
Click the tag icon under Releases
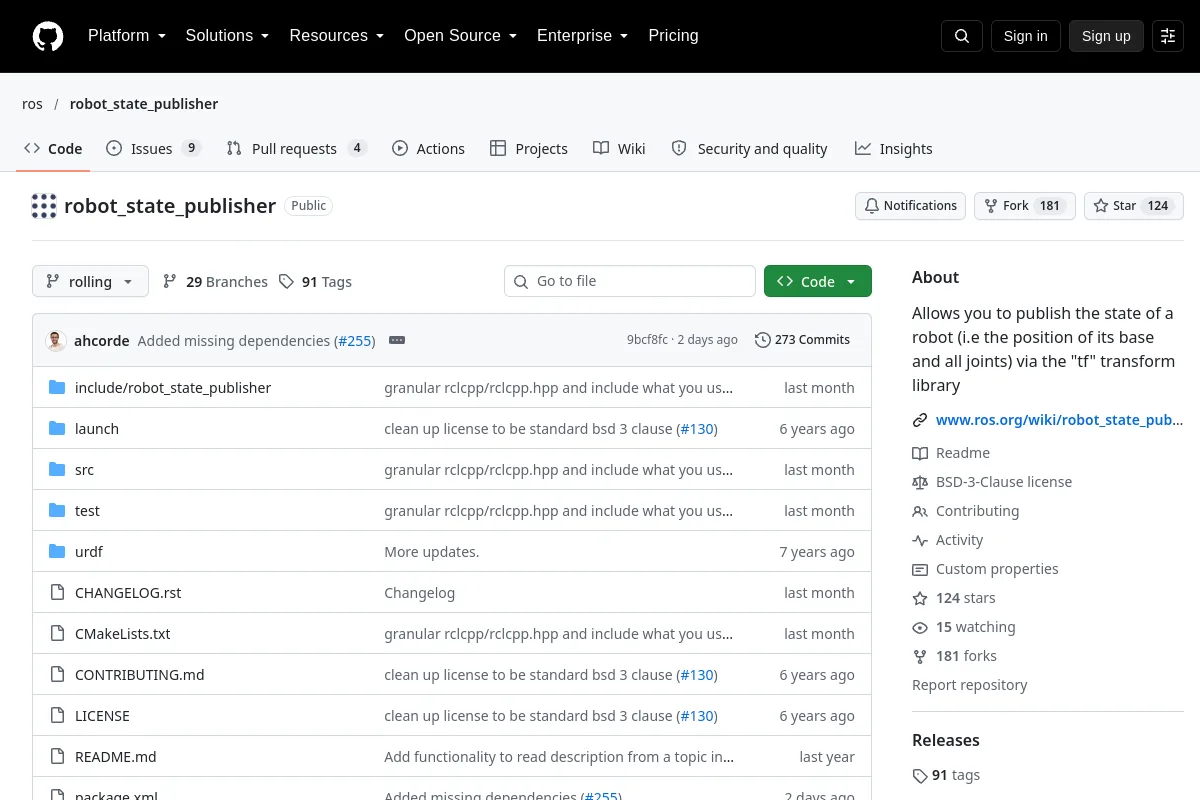click(x=920, y=775)
